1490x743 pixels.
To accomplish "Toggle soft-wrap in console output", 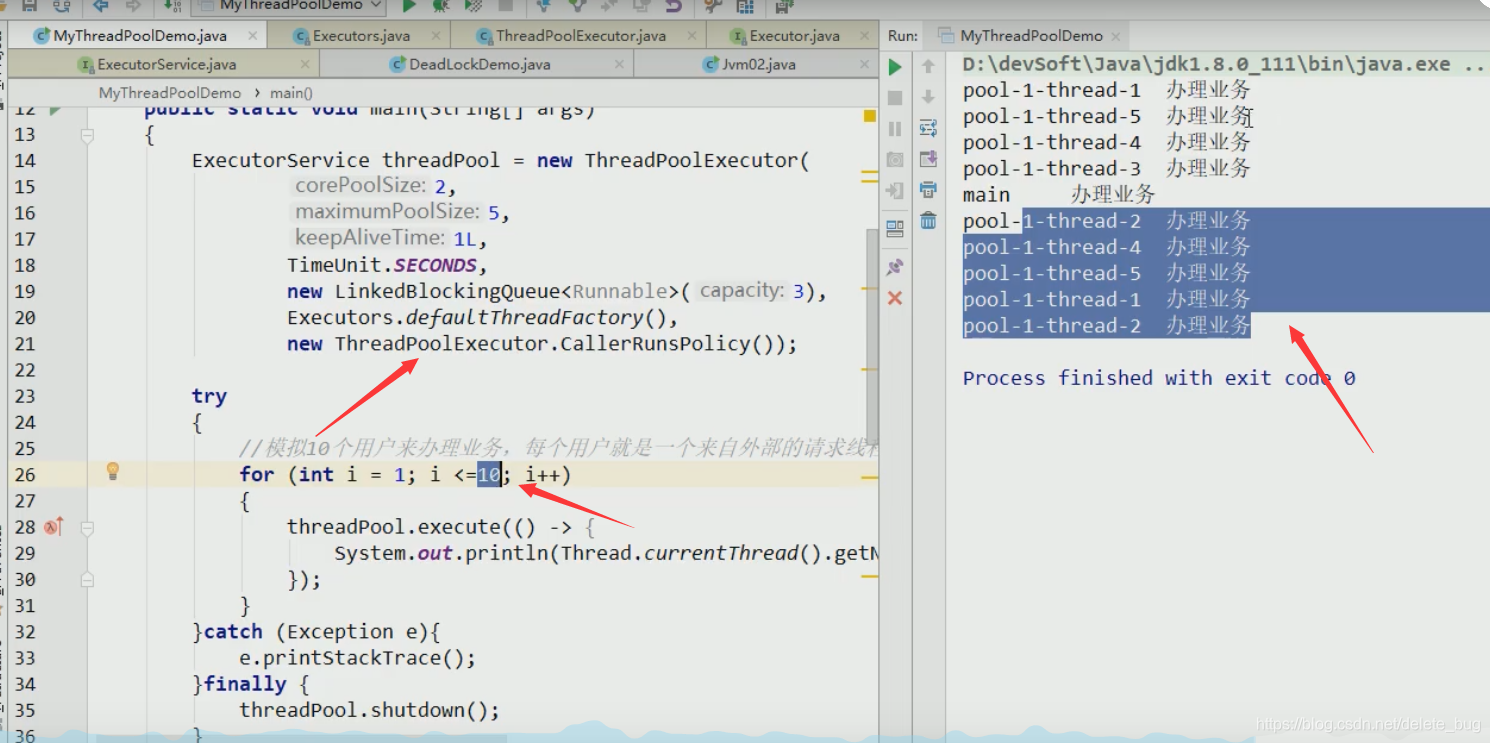I will point(928,129).
